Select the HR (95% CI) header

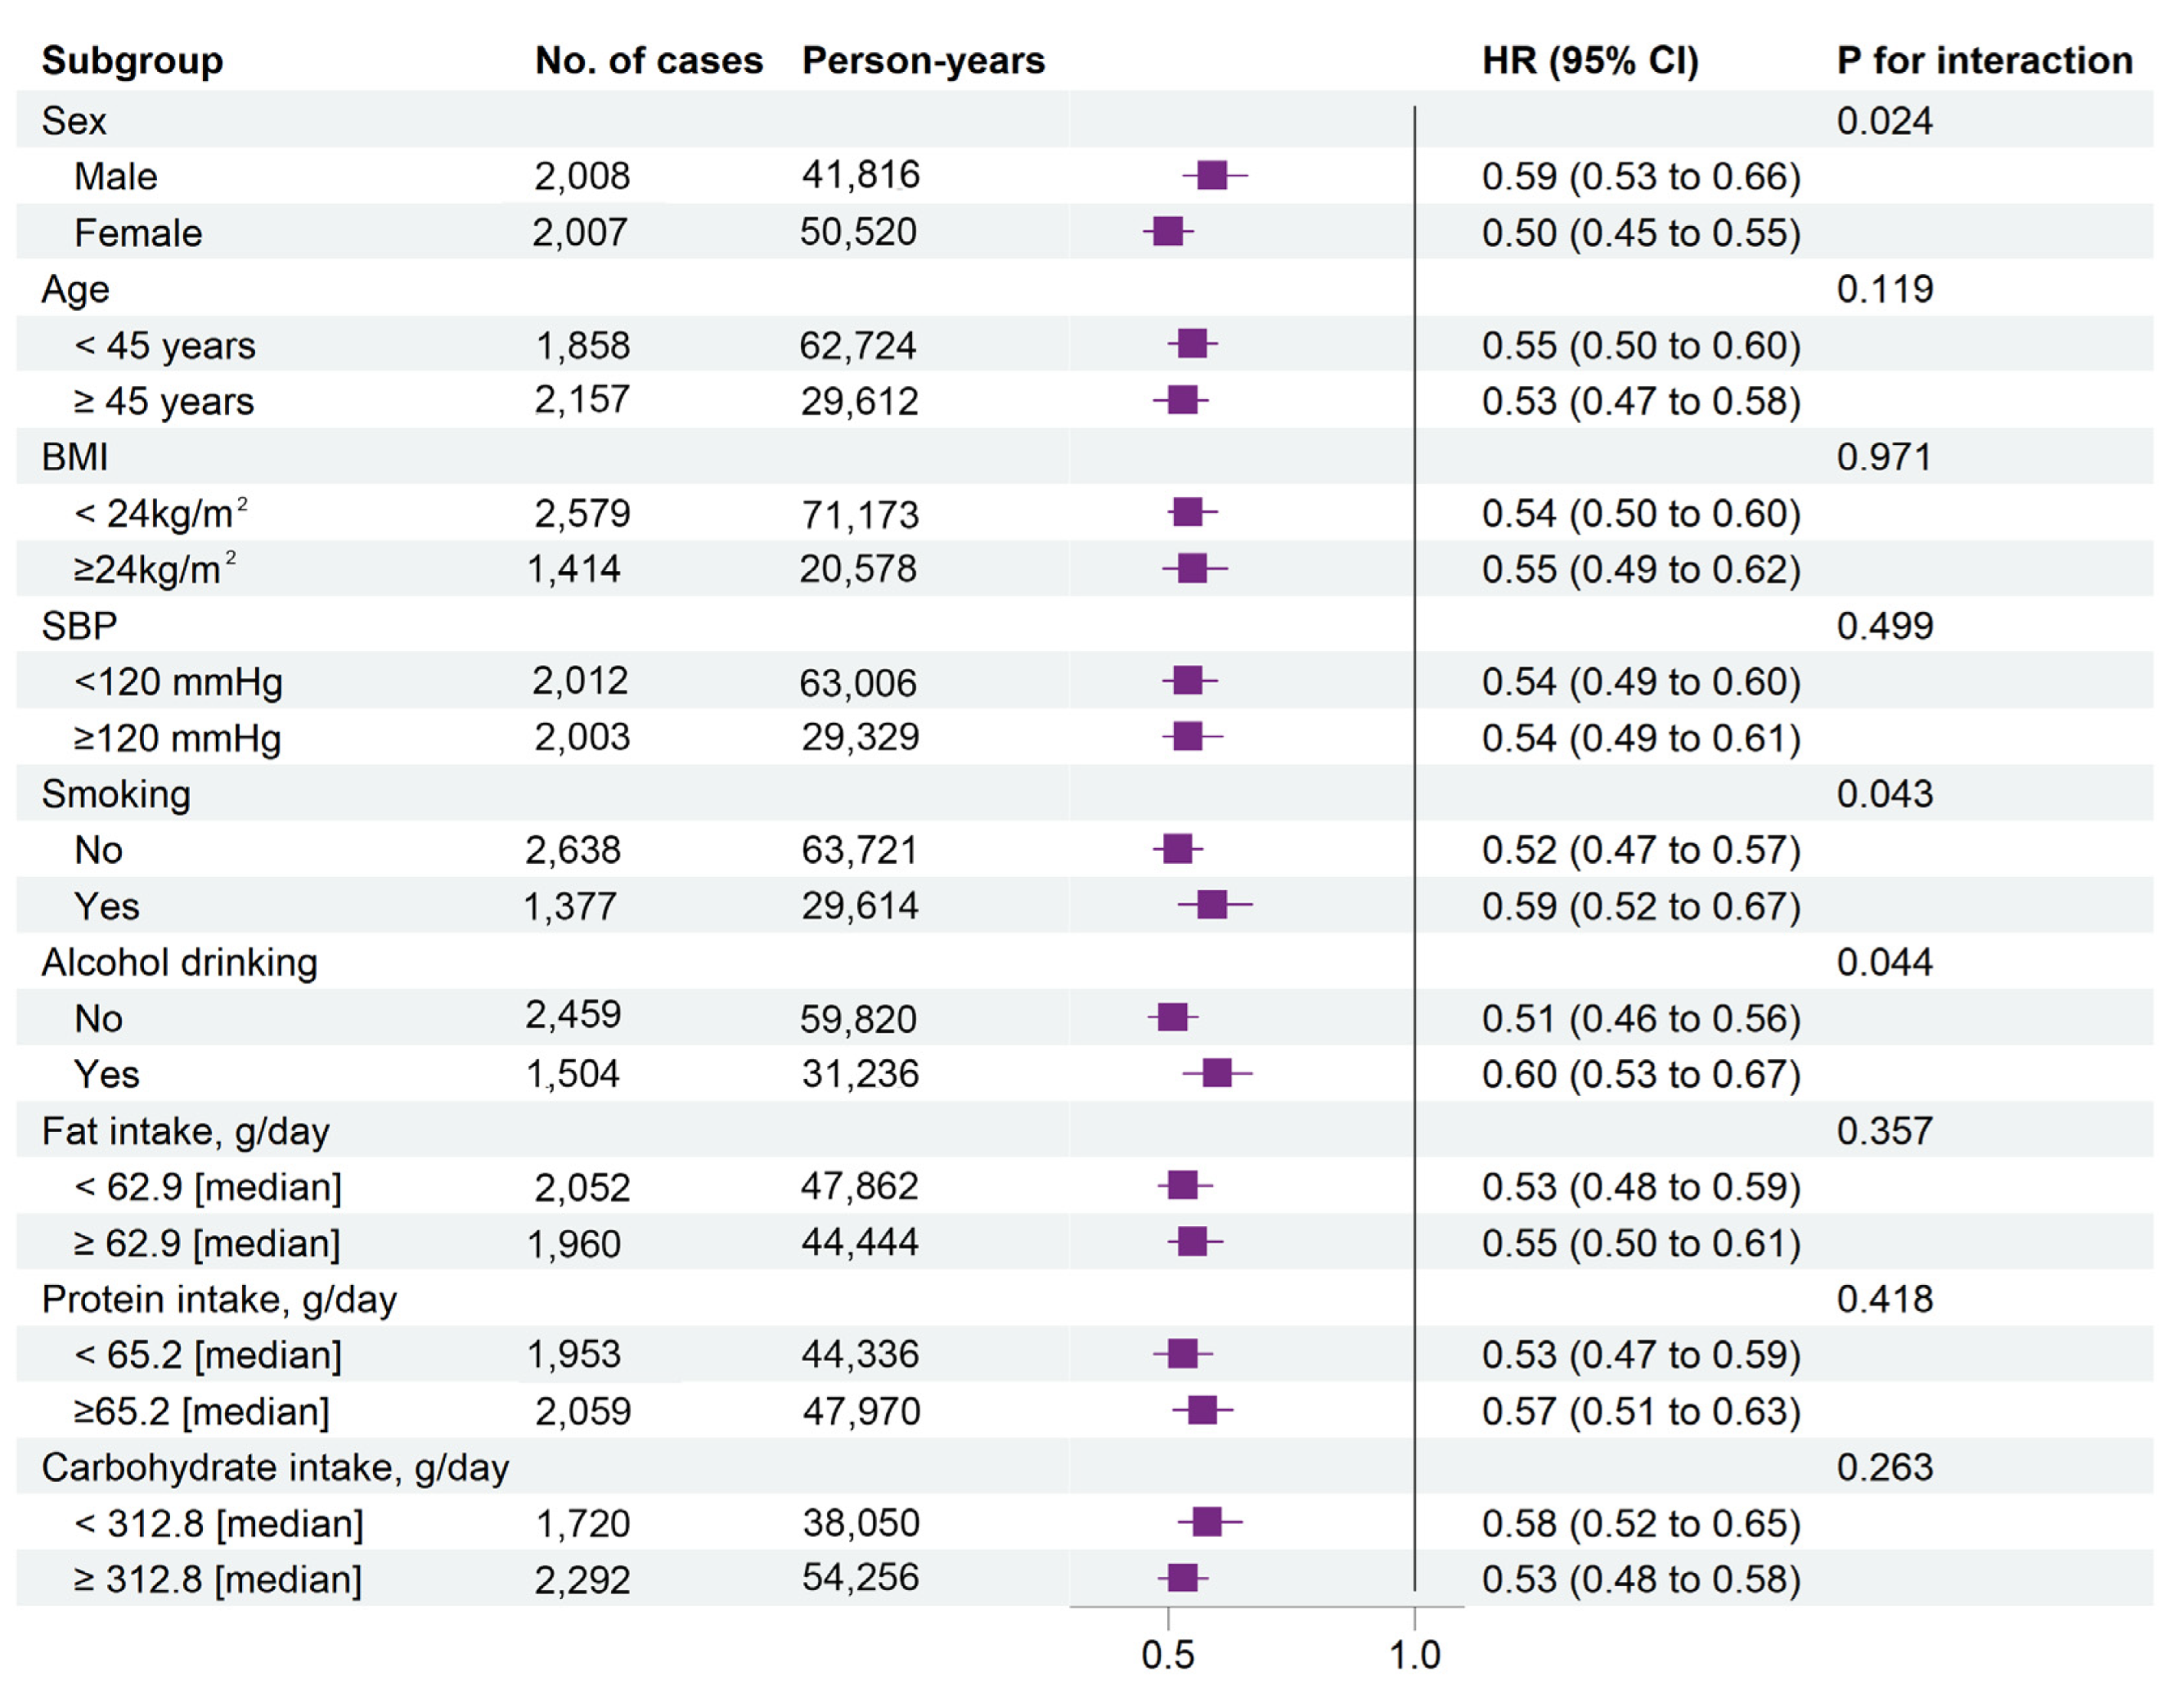pyautogui.click(x=1590, y=61)
